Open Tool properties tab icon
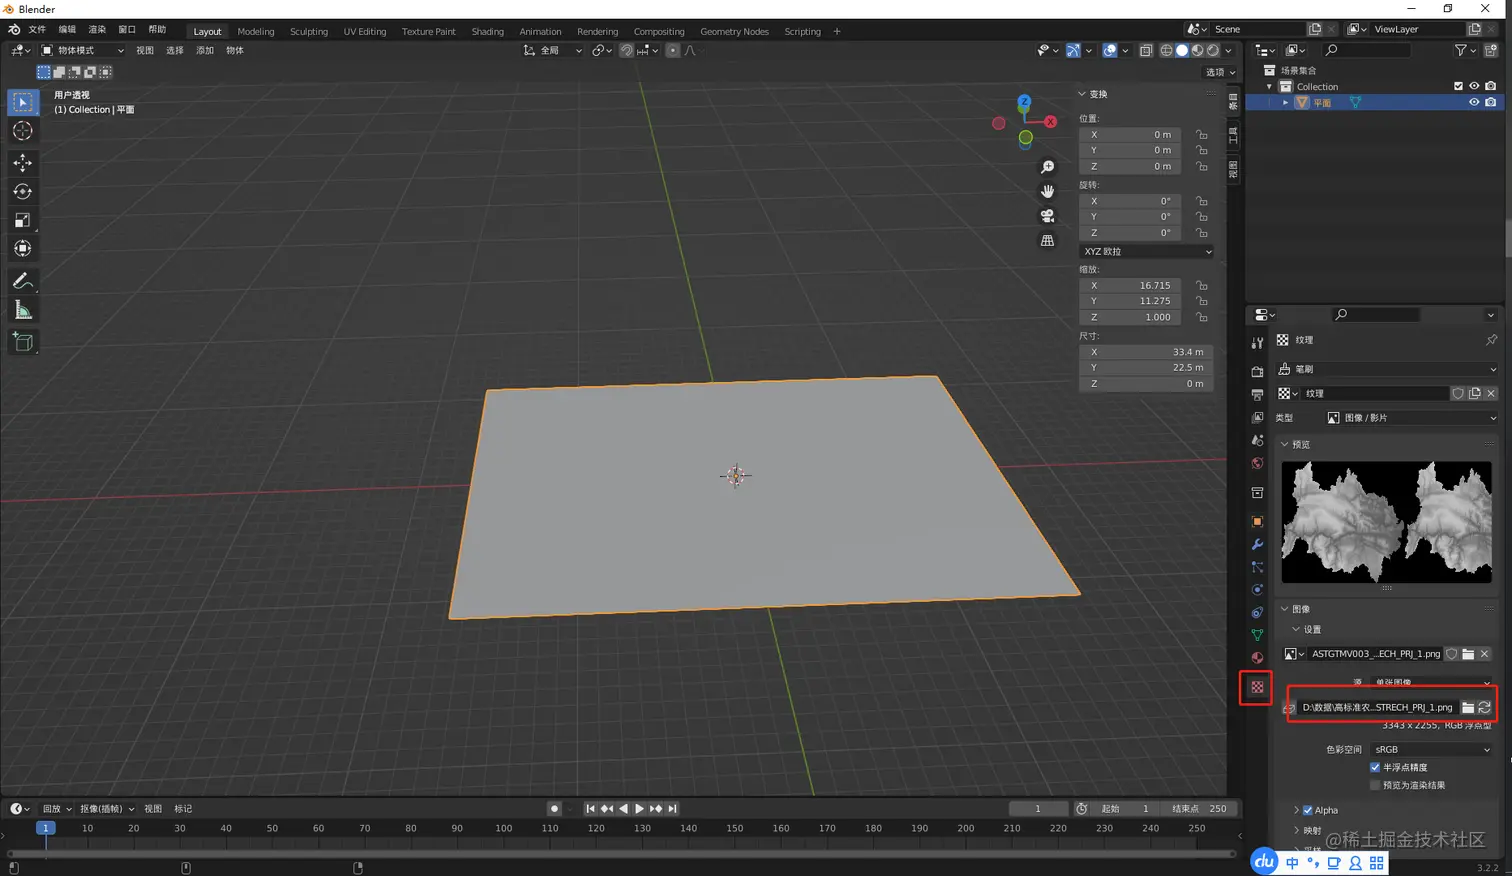 click(x=1257, y=343)
